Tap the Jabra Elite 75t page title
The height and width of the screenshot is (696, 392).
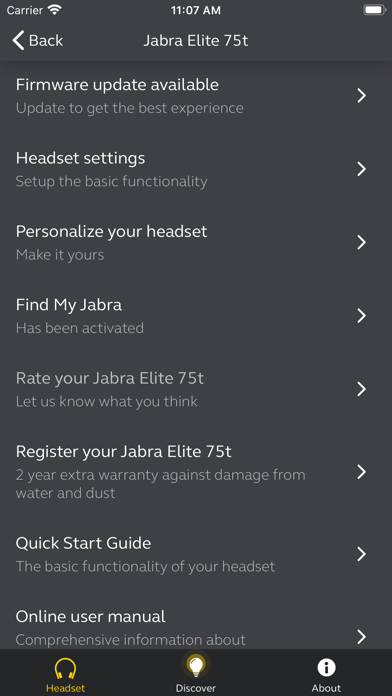[x=196, y=40]
